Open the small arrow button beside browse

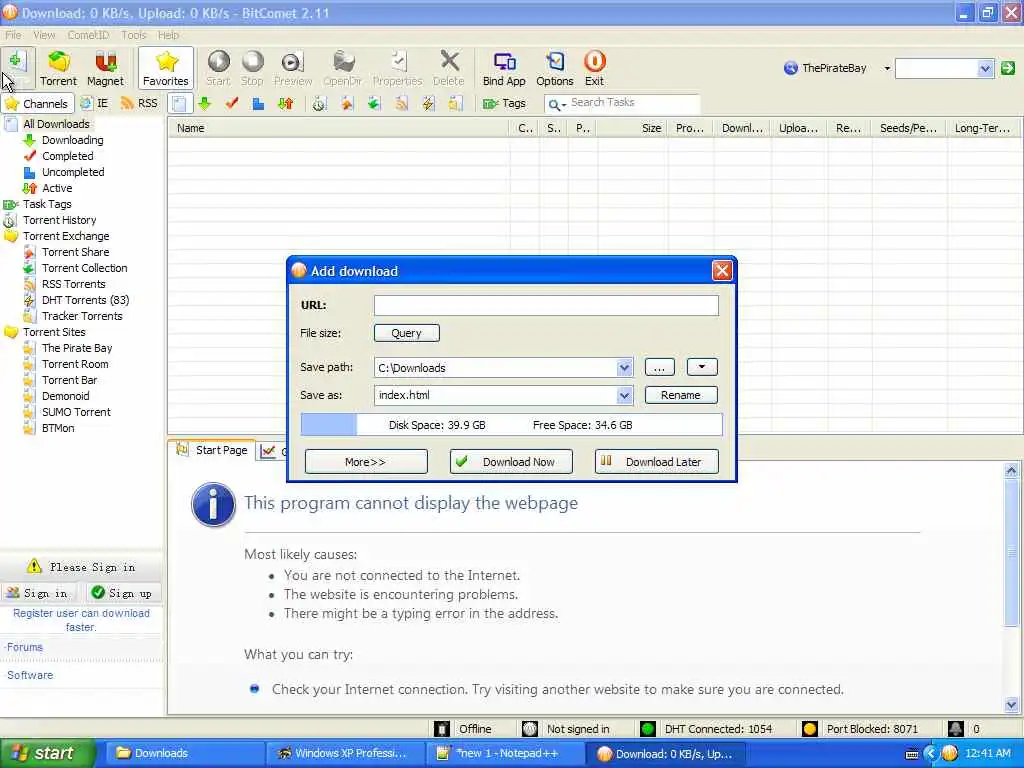[702, 367]
